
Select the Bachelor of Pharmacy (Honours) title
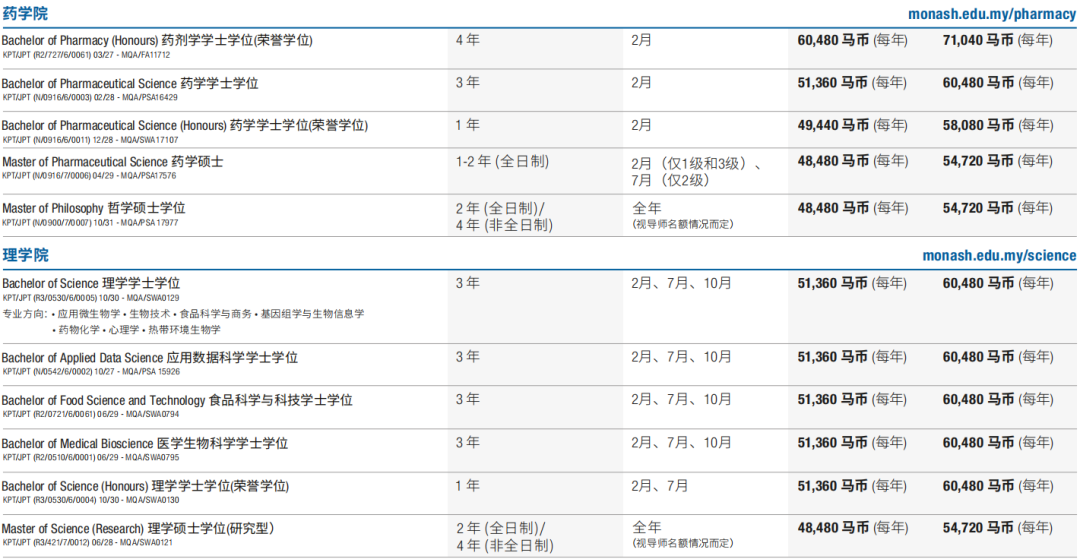(157, 41)
